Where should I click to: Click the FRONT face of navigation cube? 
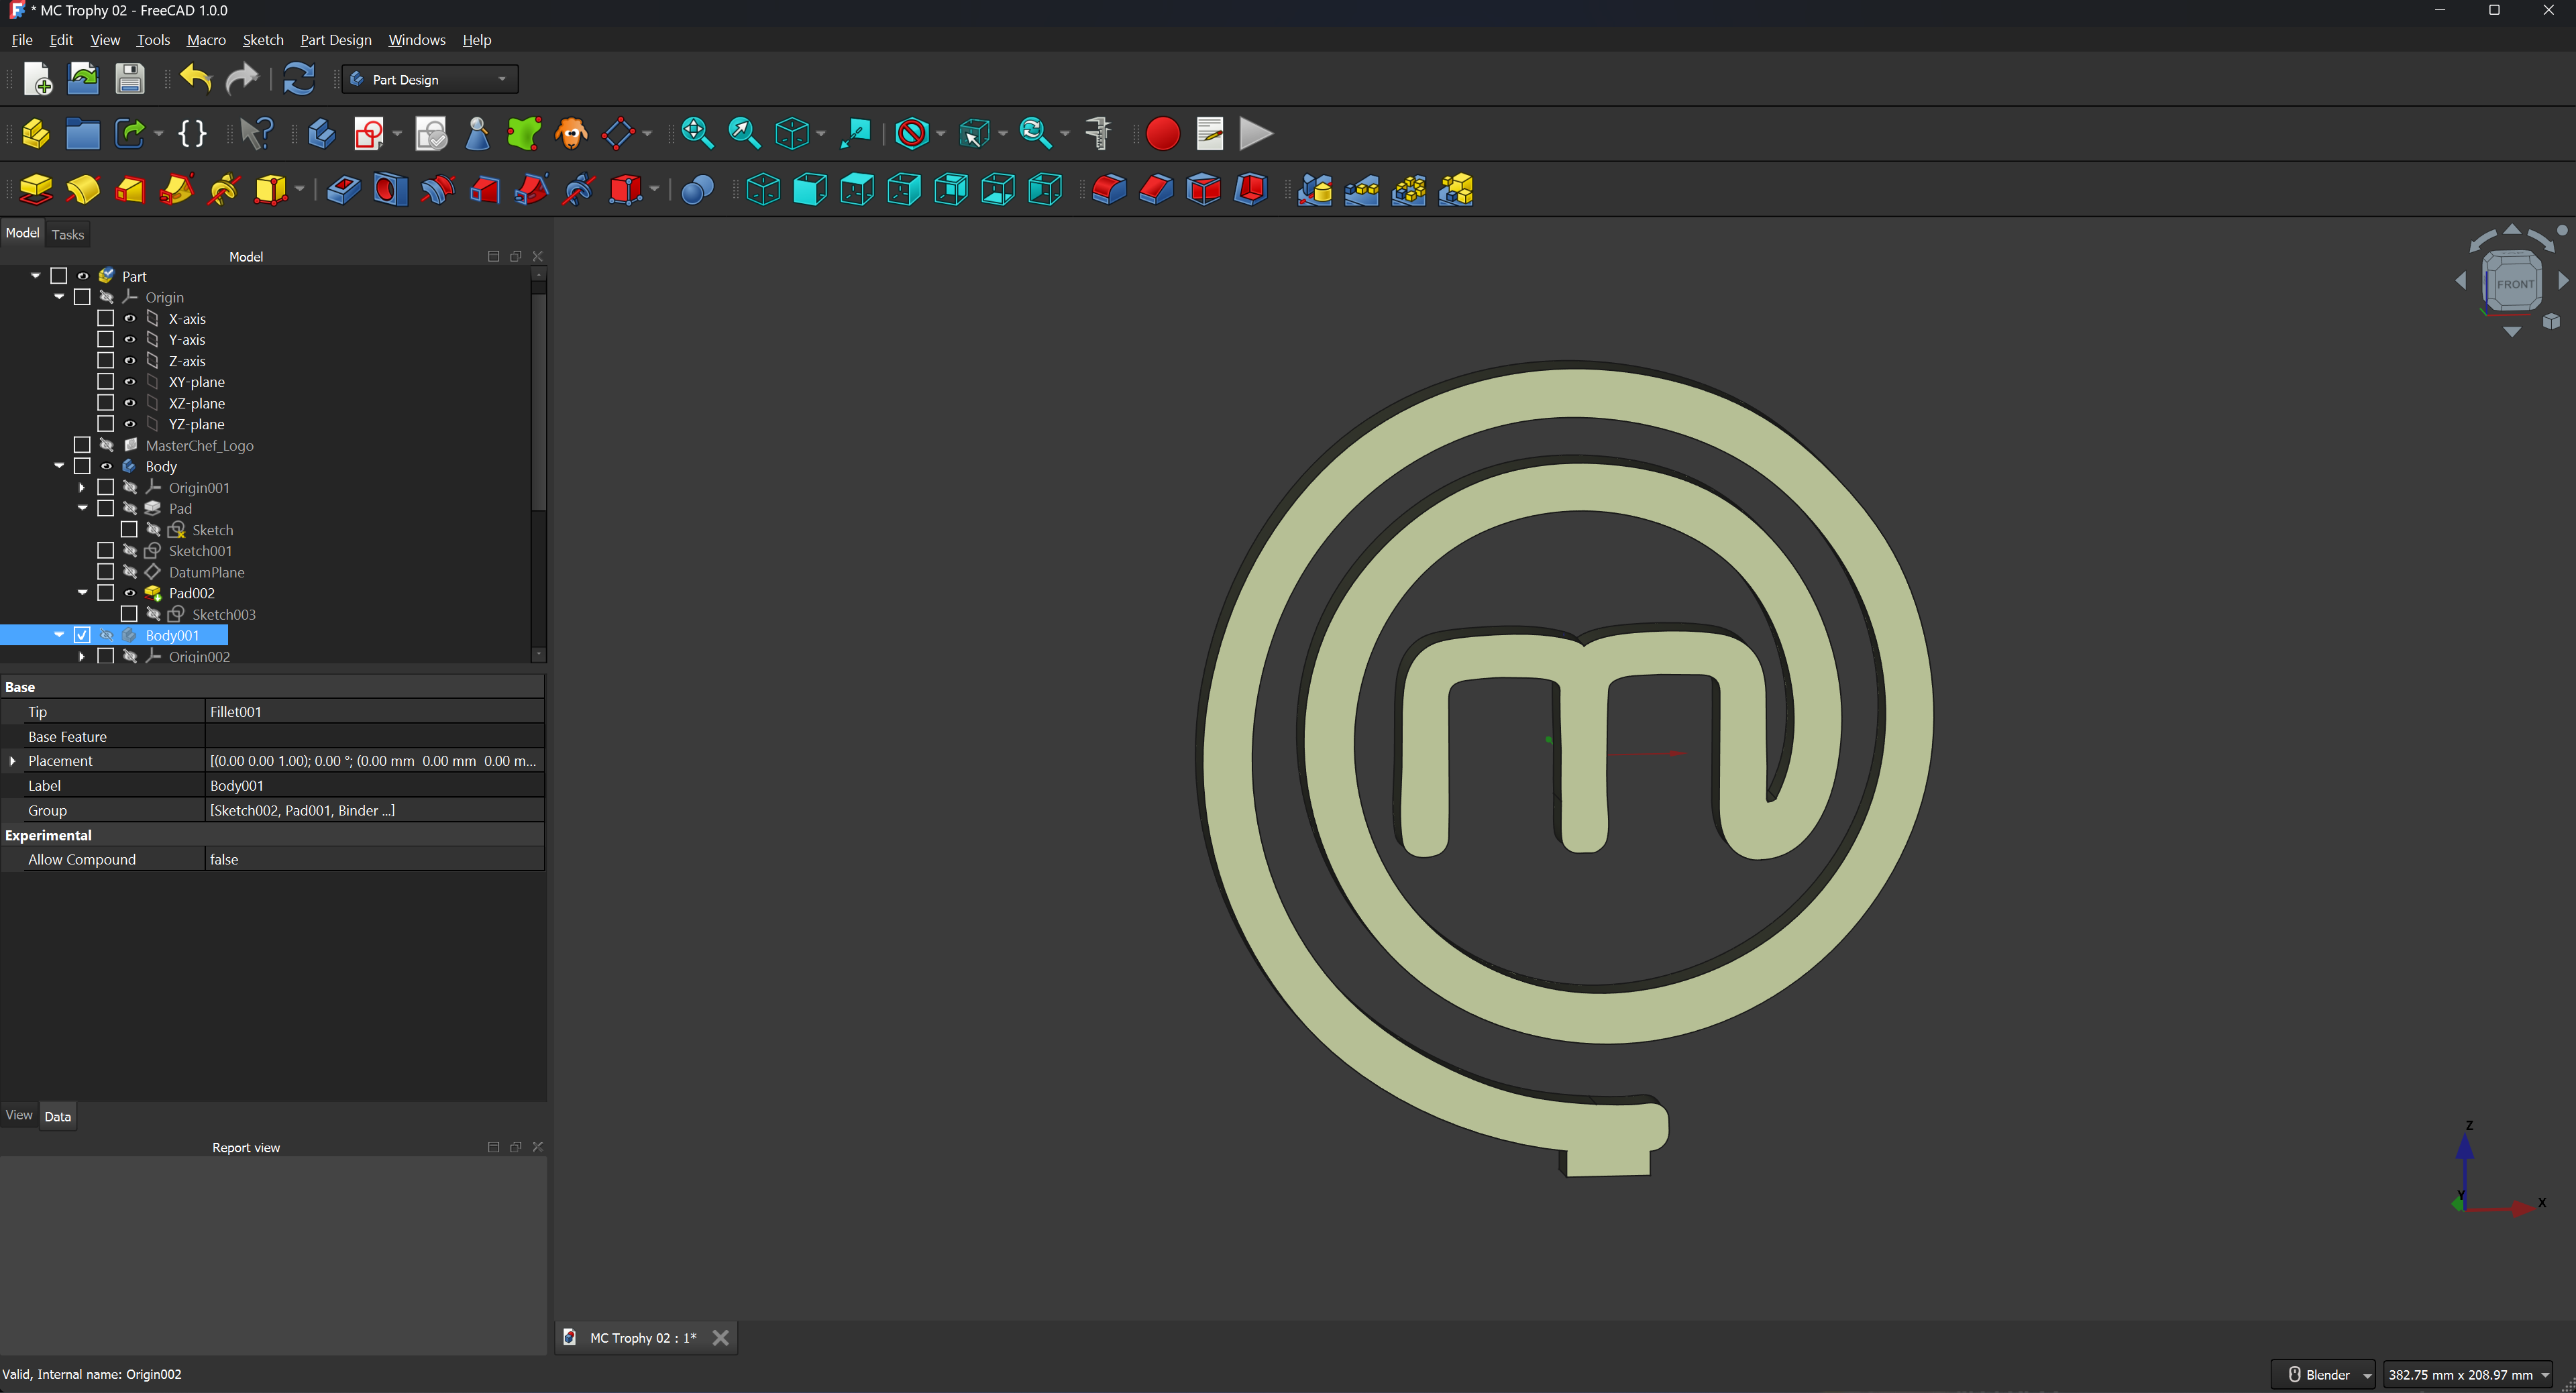pos(2514,284)
